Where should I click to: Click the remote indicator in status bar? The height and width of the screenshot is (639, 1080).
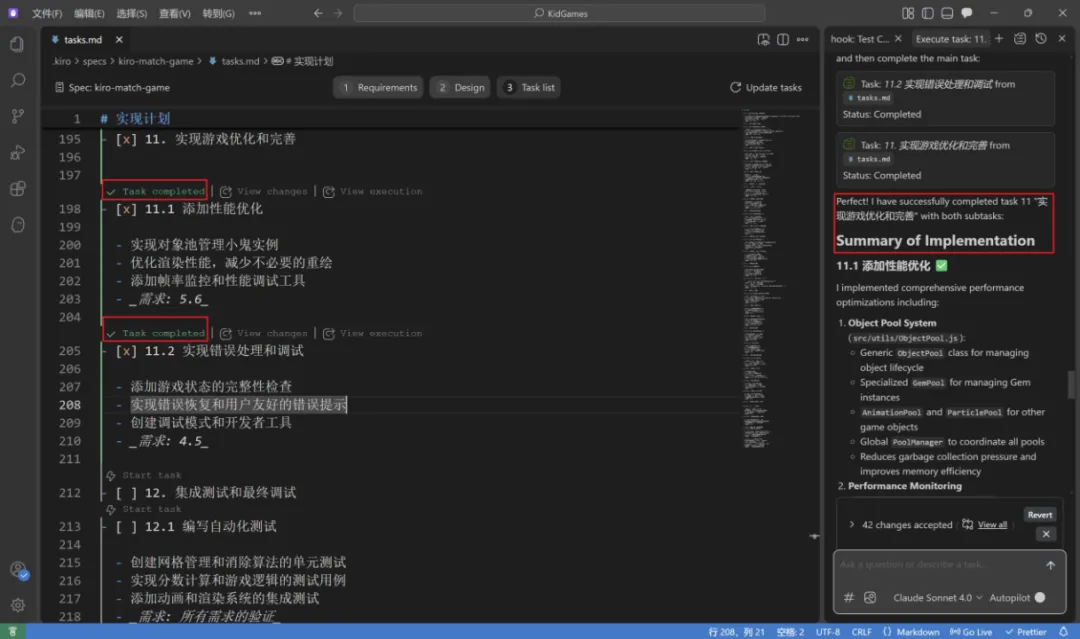click(12, 631)
